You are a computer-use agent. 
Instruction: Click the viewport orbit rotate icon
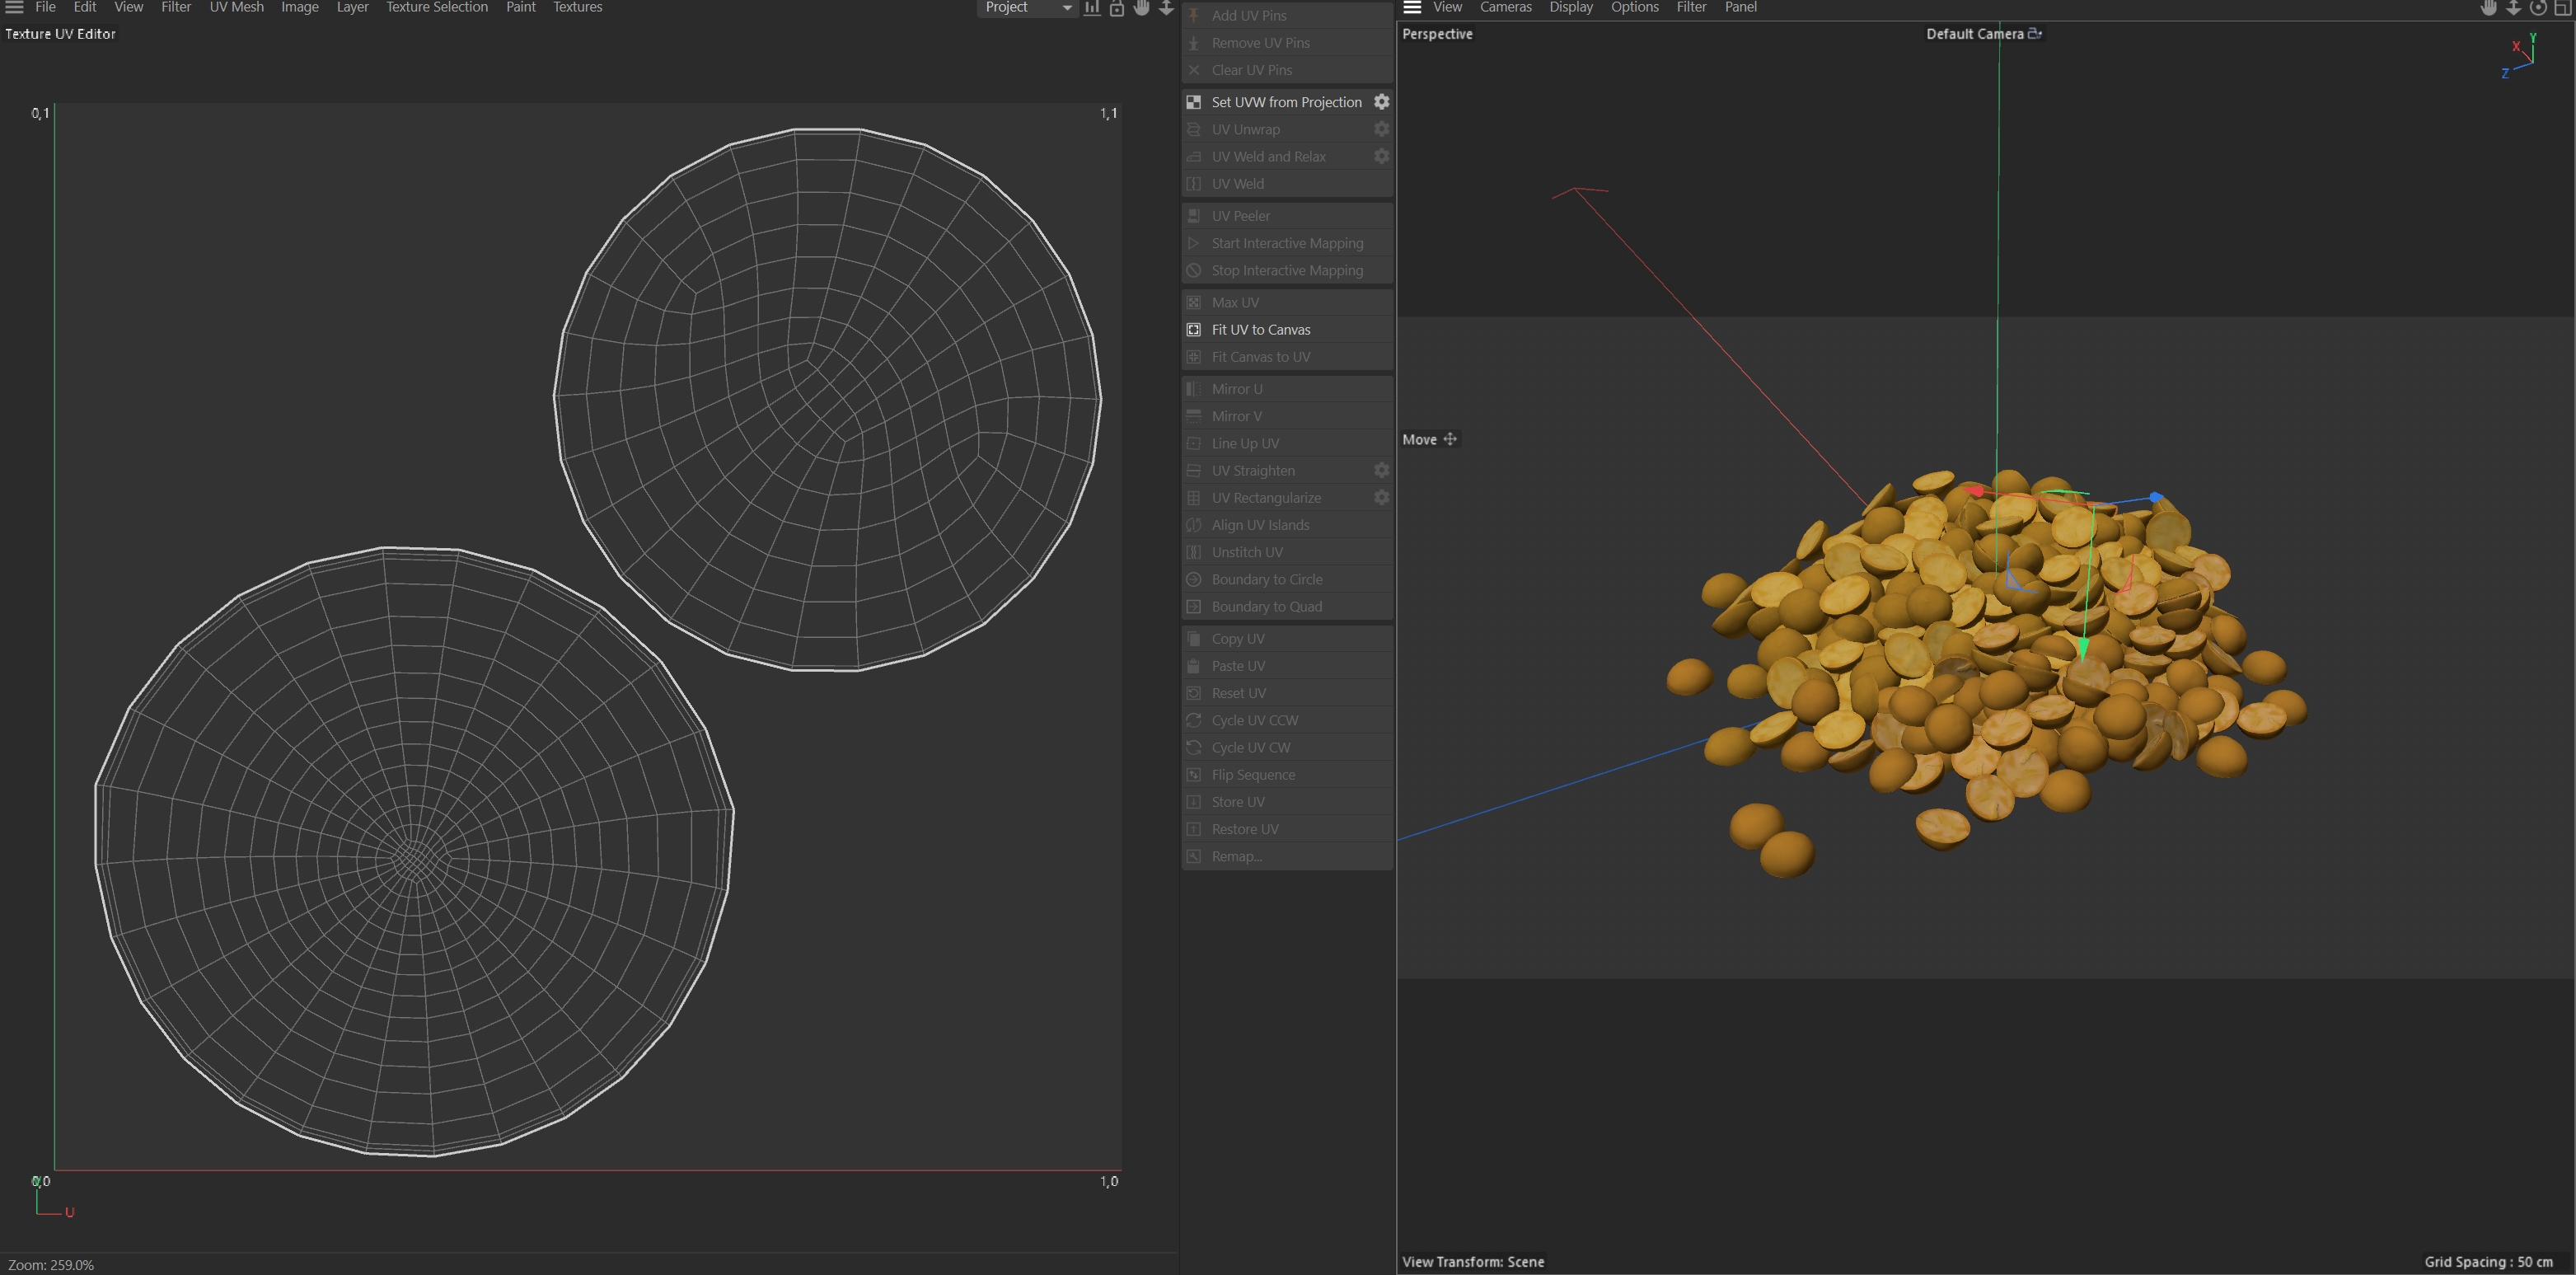click(2538, 8)
